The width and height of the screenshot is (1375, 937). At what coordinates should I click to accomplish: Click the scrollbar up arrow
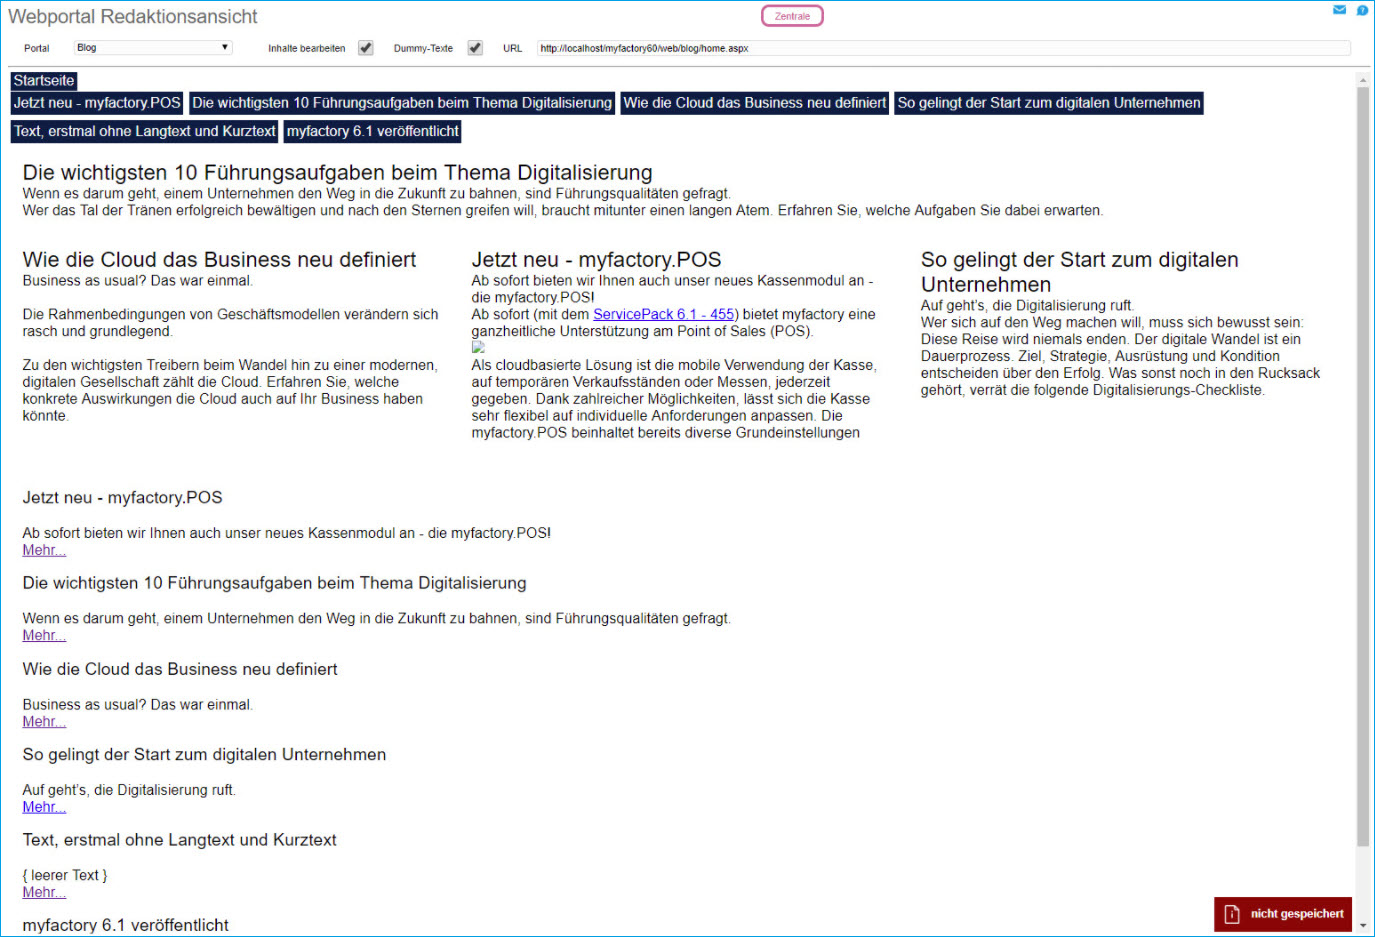point(1362,80)
